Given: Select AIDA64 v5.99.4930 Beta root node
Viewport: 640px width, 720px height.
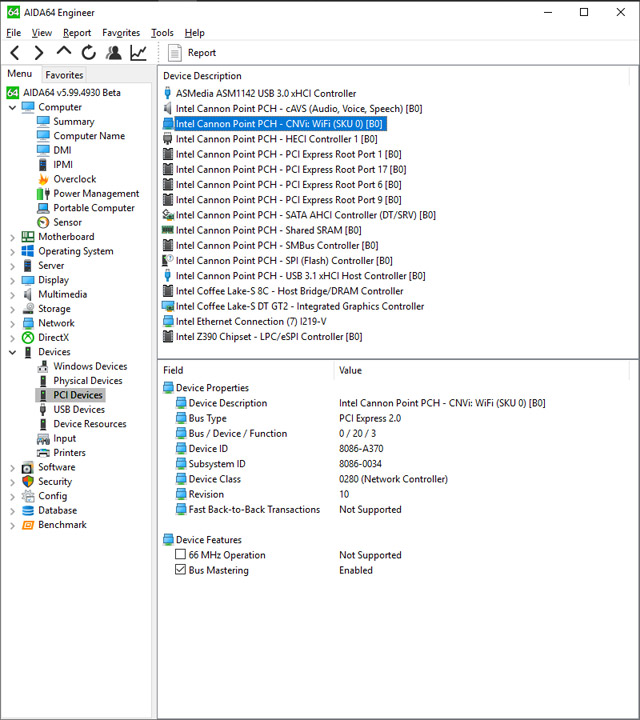Looking at the screenshot, I should (72, 93).
